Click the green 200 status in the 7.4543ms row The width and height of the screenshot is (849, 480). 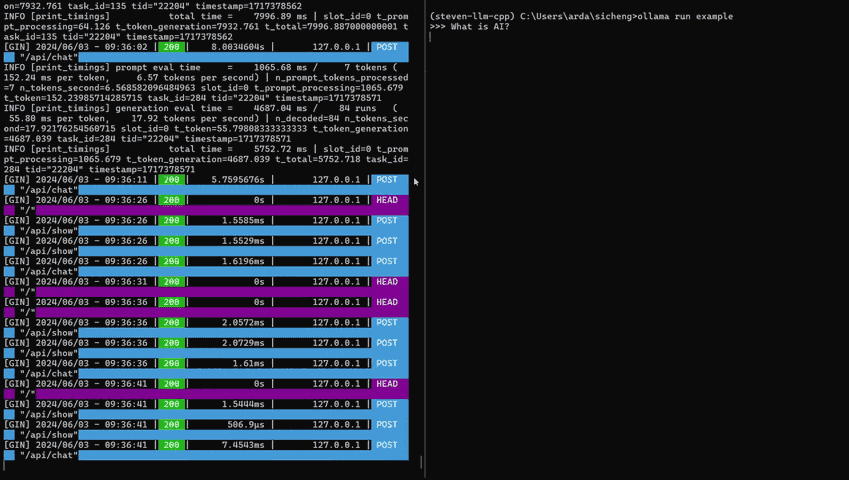point(172,445)
